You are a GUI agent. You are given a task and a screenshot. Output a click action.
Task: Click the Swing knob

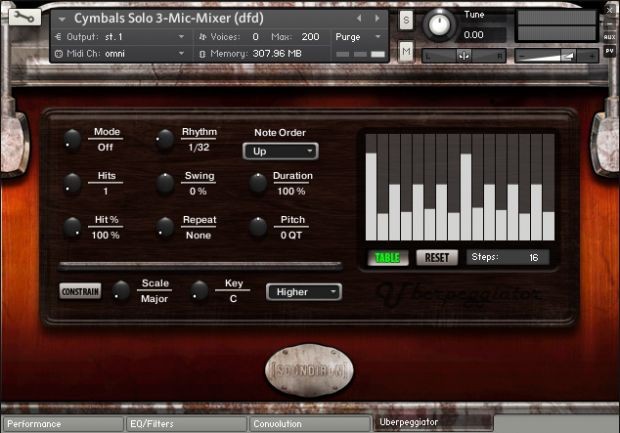click(165, 184)
